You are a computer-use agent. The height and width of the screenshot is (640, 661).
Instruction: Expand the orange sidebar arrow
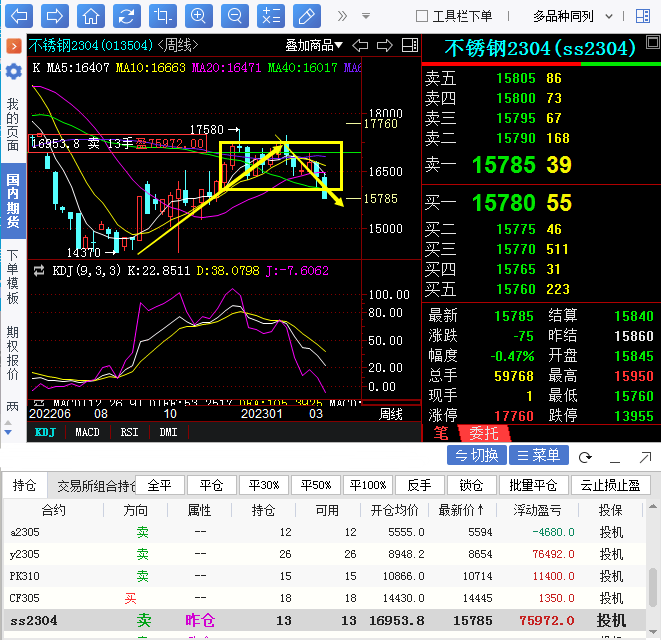click(x=14, y=46)
